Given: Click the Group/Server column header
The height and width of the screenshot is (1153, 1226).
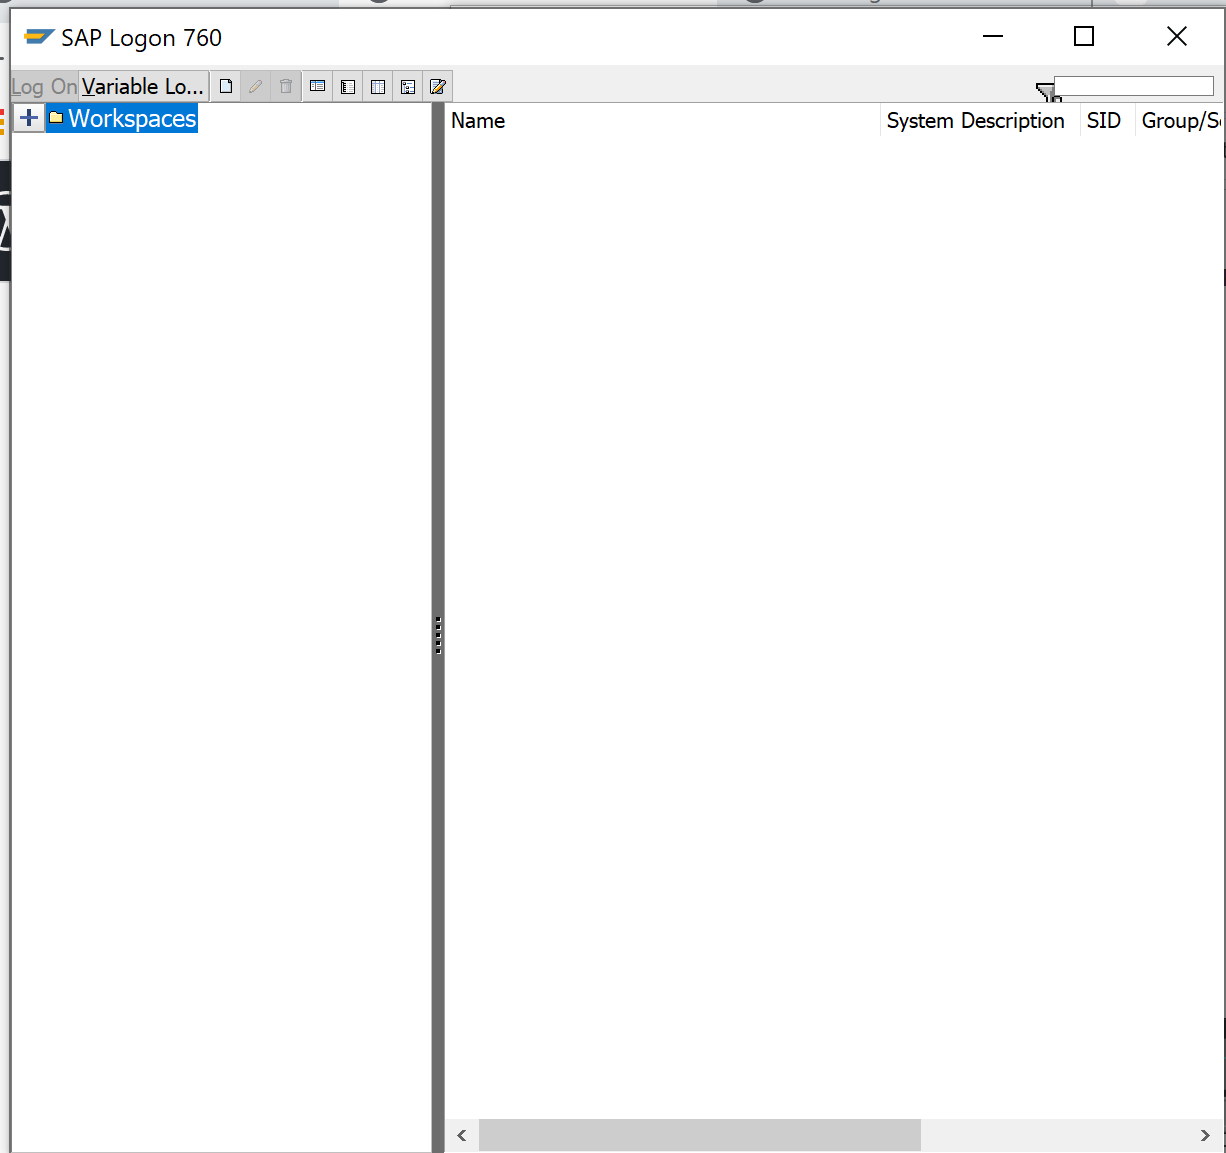Looking at the screenshot, I should [1179, 121].
